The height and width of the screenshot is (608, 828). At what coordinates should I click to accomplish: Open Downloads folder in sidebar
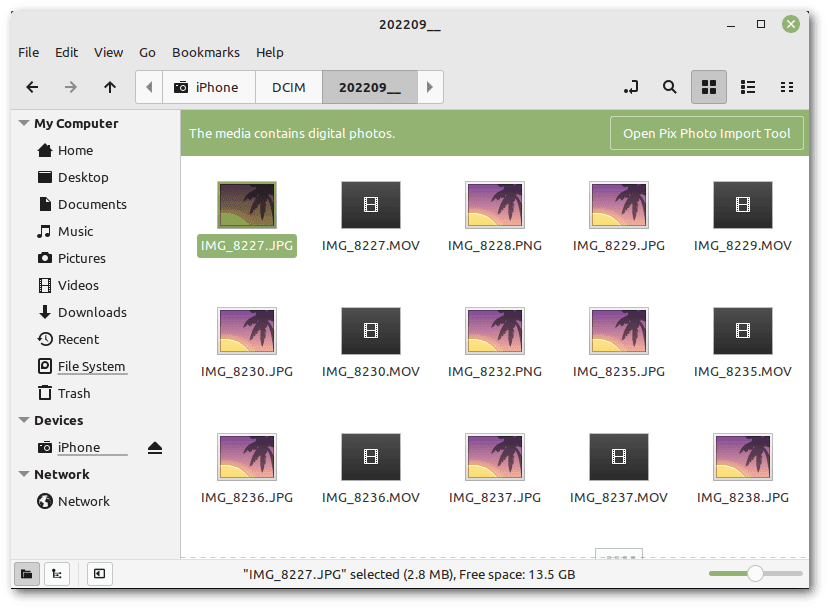[91, 312]
